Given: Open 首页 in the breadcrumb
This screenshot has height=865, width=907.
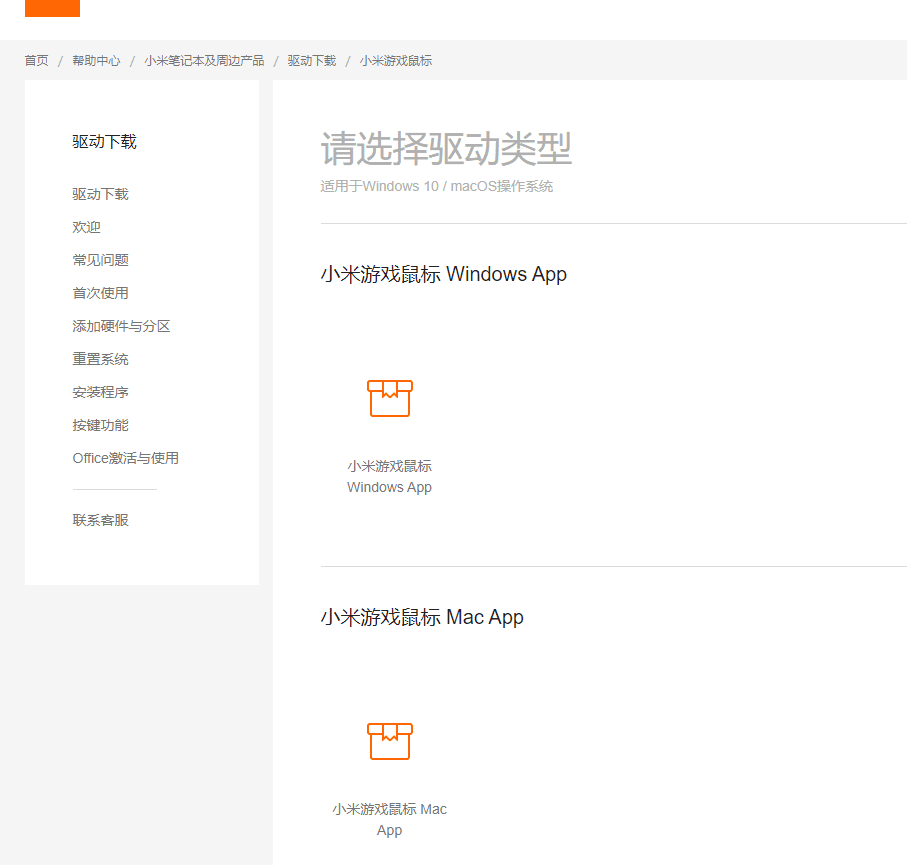Looking at the screenshot, I should [36, 61].
